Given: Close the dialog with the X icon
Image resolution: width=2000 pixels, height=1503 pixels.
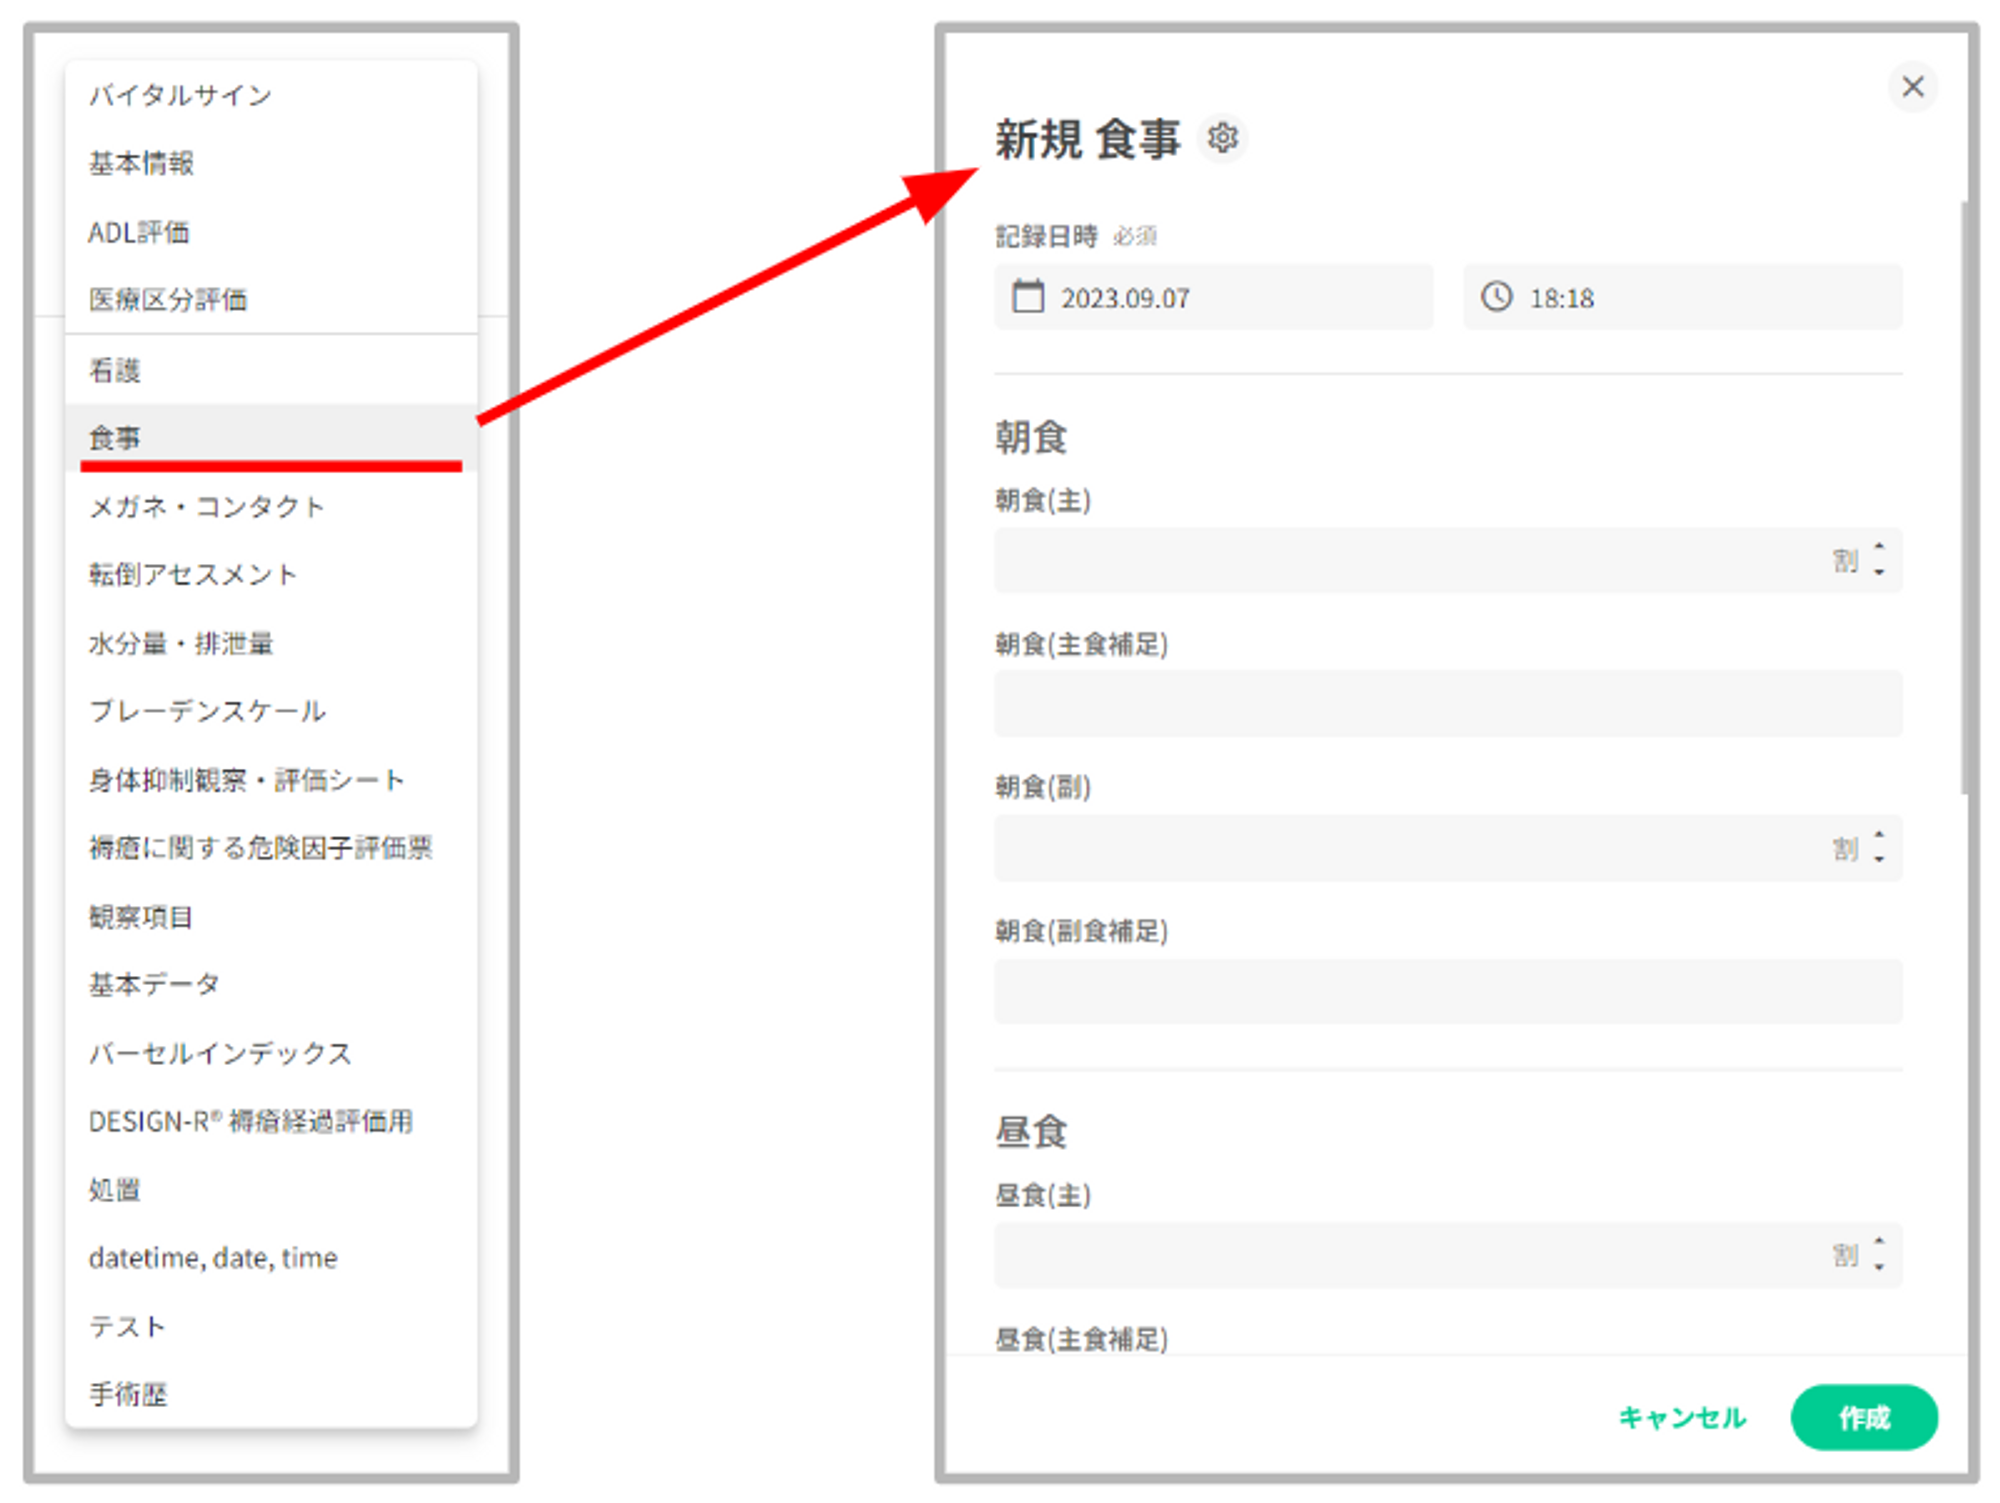Looking at the screenshot, I should (1912, 87).
